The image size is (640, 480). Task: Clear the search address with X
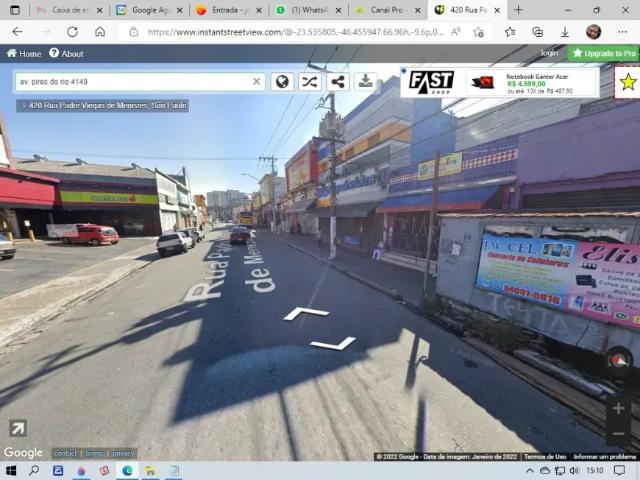[x=256, y=82]
